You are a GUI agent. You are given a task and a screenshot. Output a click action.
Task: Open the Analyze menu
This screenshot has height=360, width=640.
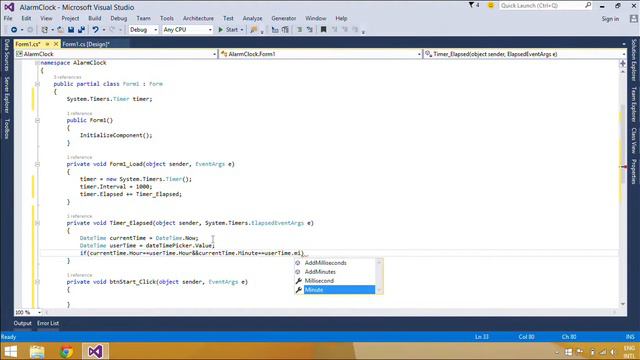tap(252, 18)
